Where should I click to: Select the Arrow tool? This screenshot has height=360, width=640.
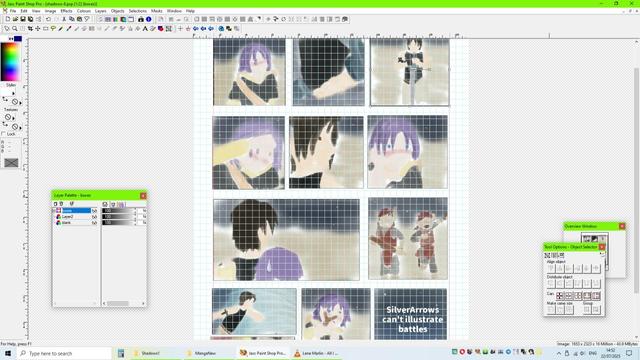pos(7,29)
